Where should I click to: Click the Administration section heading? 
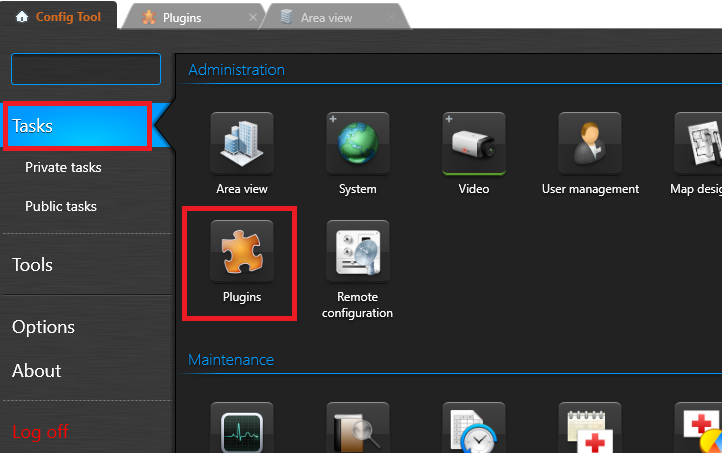(237, 70)
